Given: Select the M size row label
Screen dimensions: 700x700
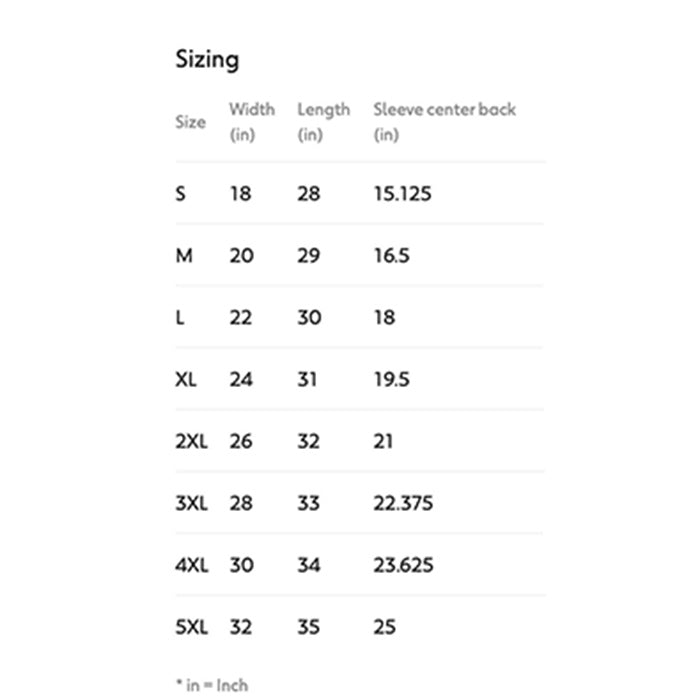Looking at the screenshot, I should tap(184, 256).
